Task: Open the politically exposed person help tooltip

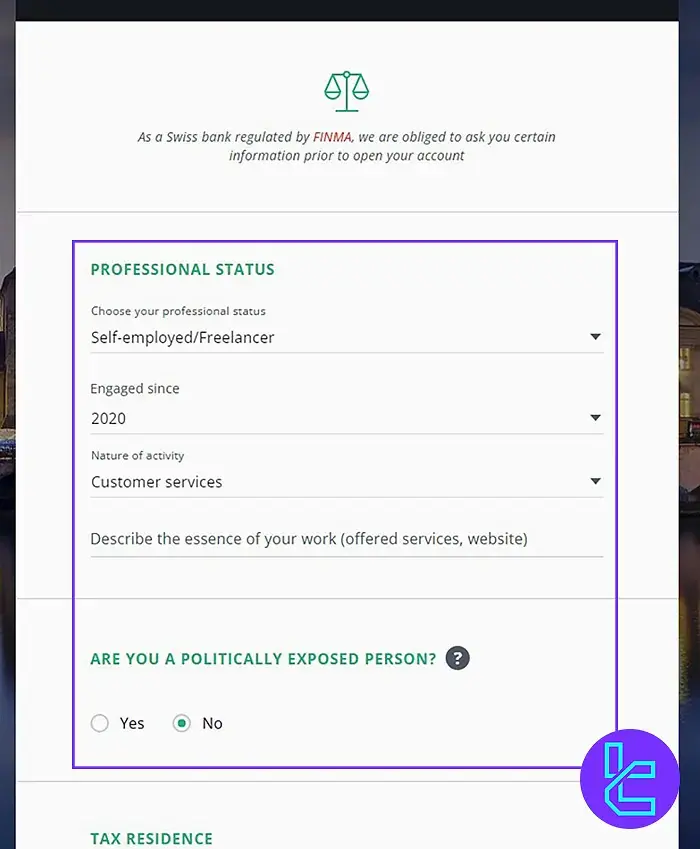Action: [458, 658]
